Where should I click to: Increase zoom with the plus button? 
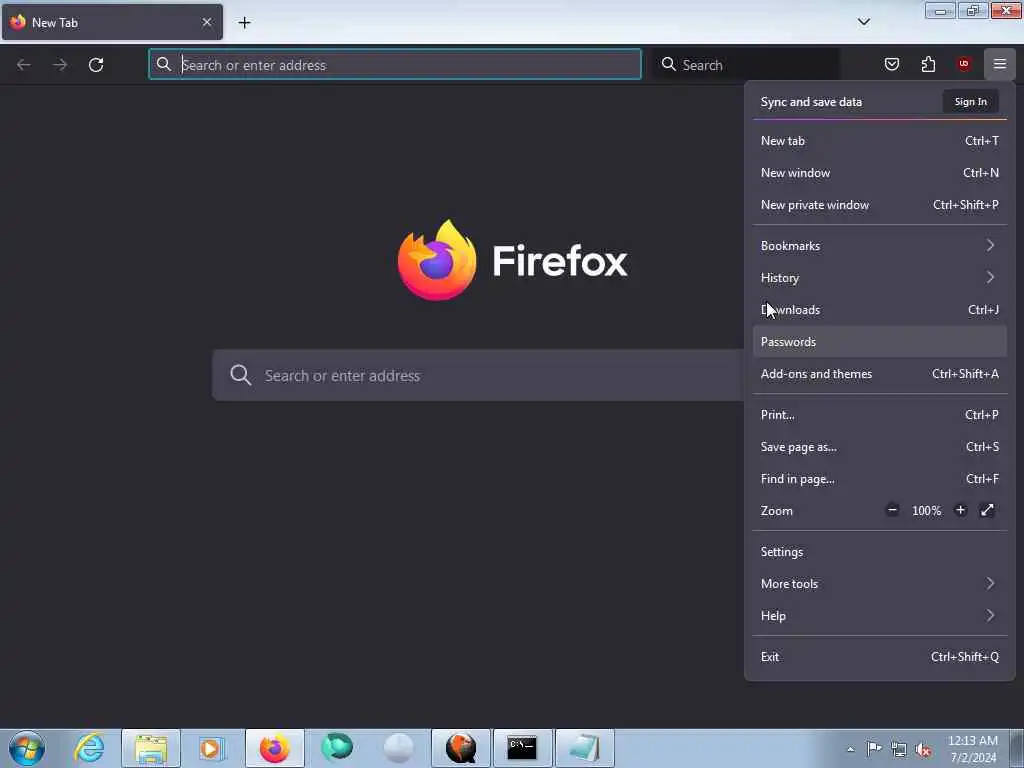point(960,510)
